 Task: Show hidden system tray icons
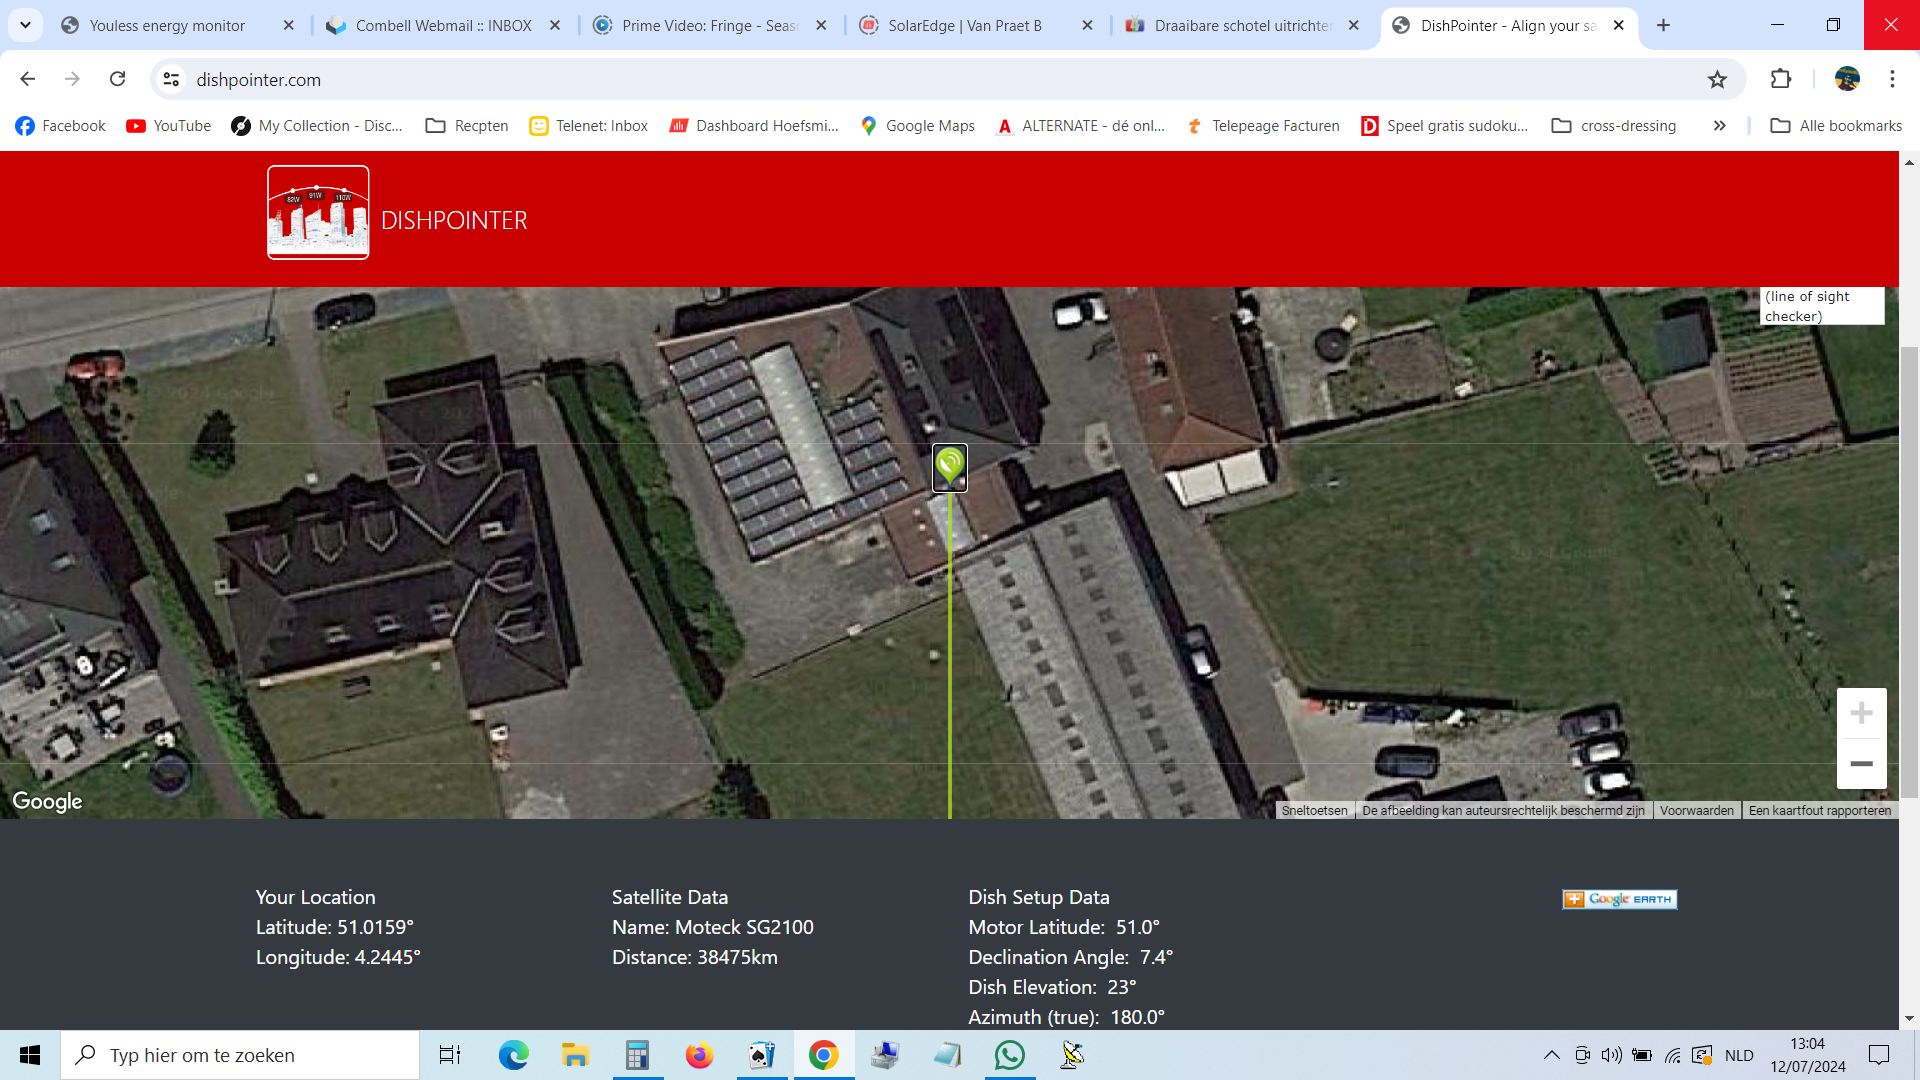[1552, 1055]
